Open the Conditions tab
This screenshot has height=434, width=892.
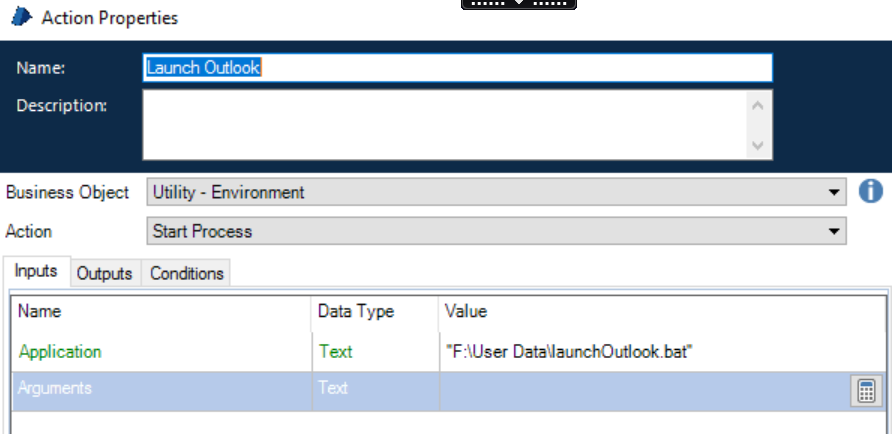tap(187, 273)
